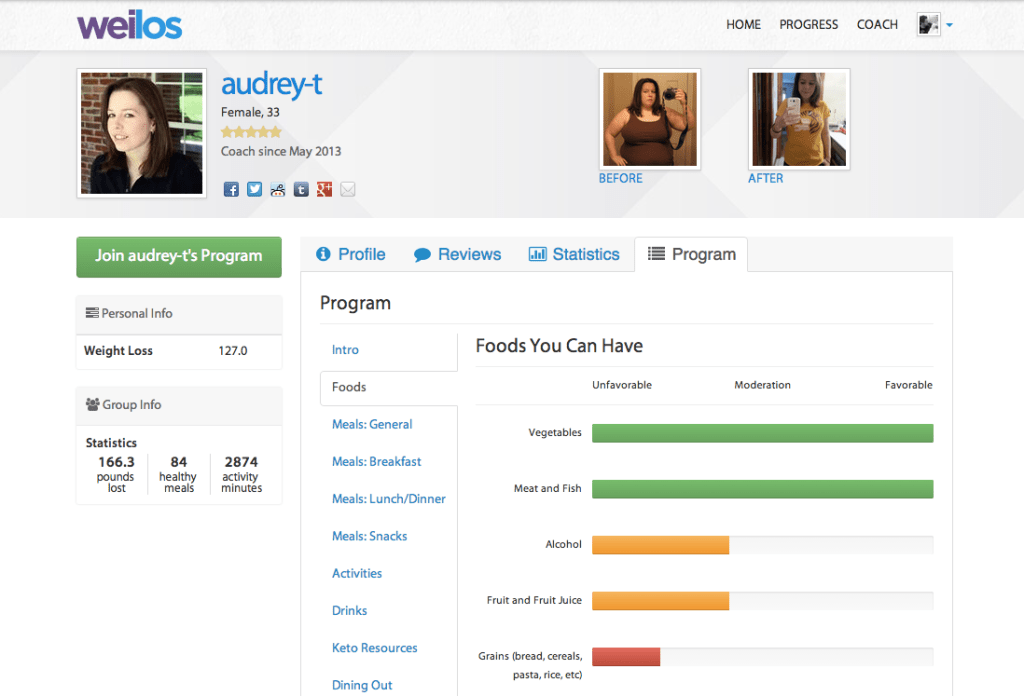Open Meals: Snacks section
1024x696 pixels.
pyautogui.click(x=370, y=536)
